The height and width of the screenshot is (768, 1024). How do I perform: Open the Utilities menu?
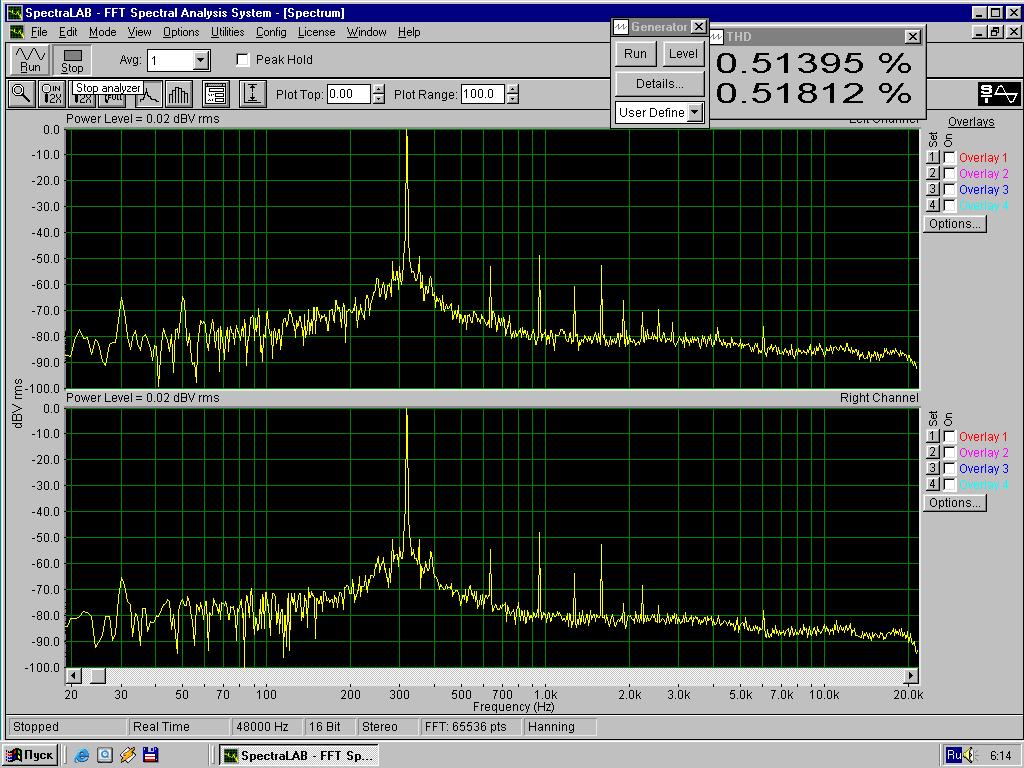(227, 32)
